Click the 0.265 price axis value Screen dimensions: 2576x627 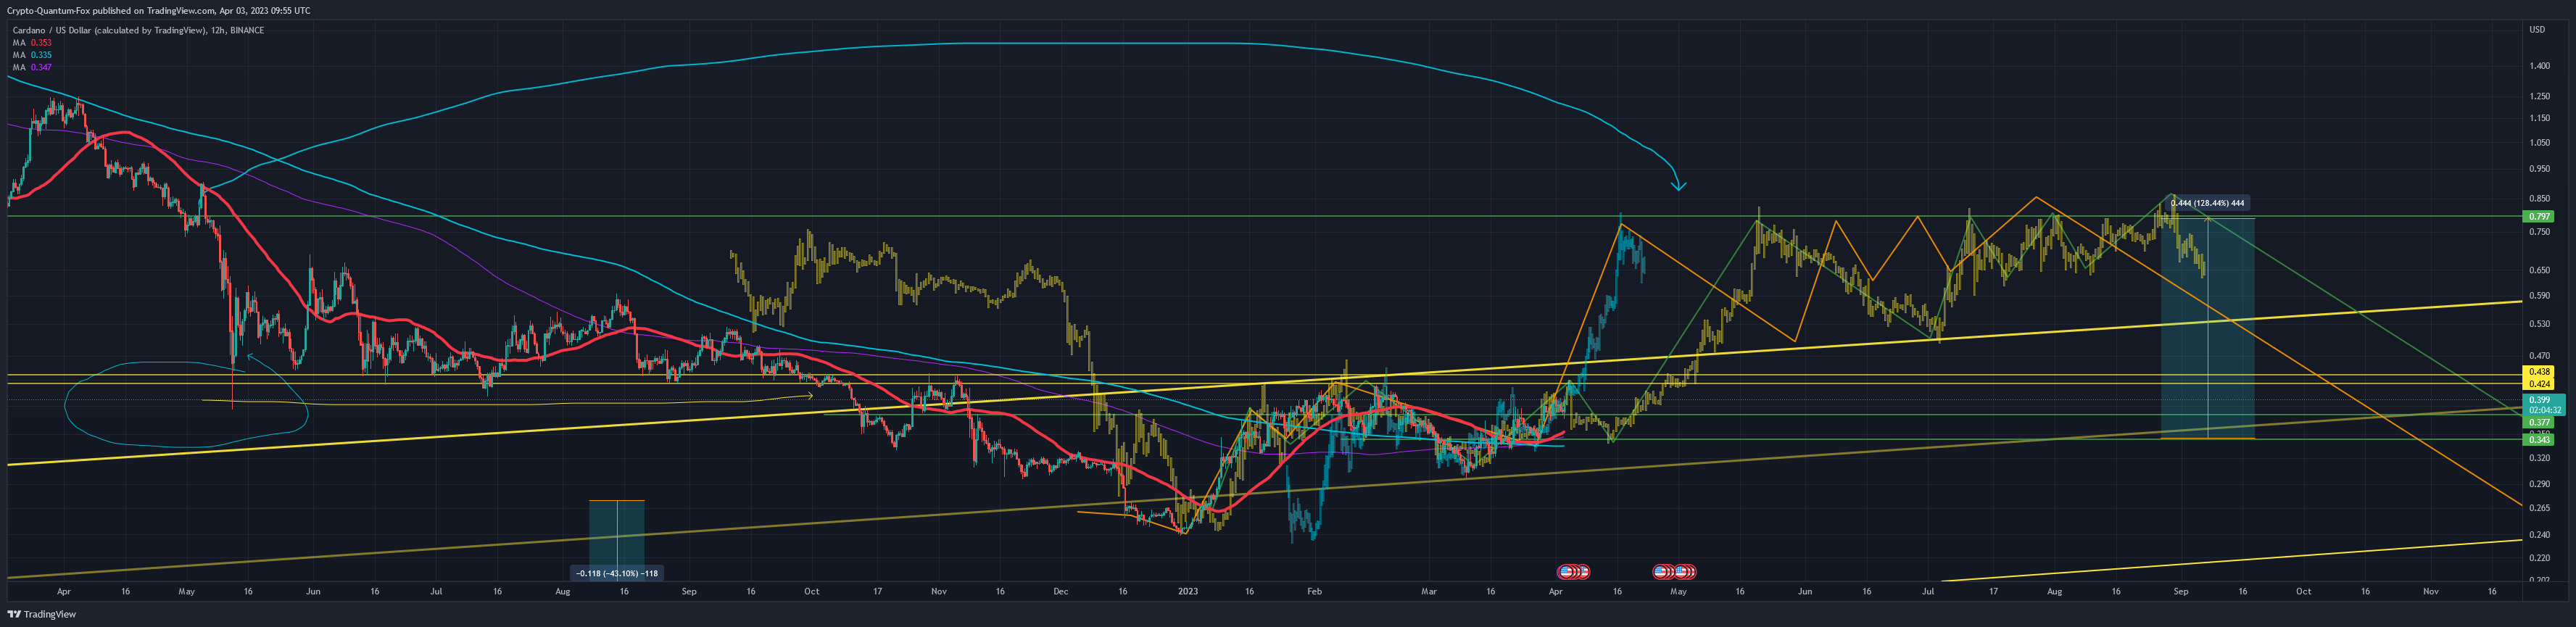tap(2538, 508)
